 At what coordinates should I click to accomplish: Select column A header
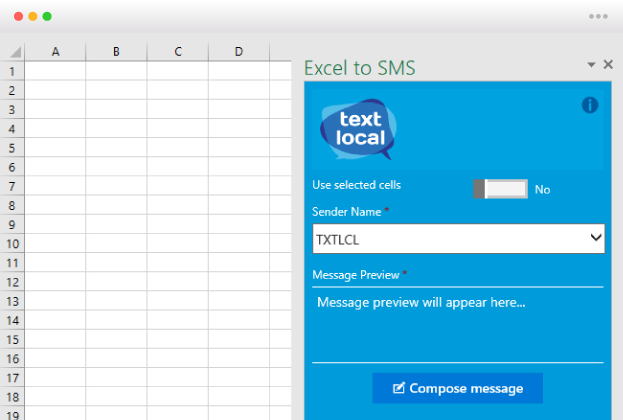[55, 52]
